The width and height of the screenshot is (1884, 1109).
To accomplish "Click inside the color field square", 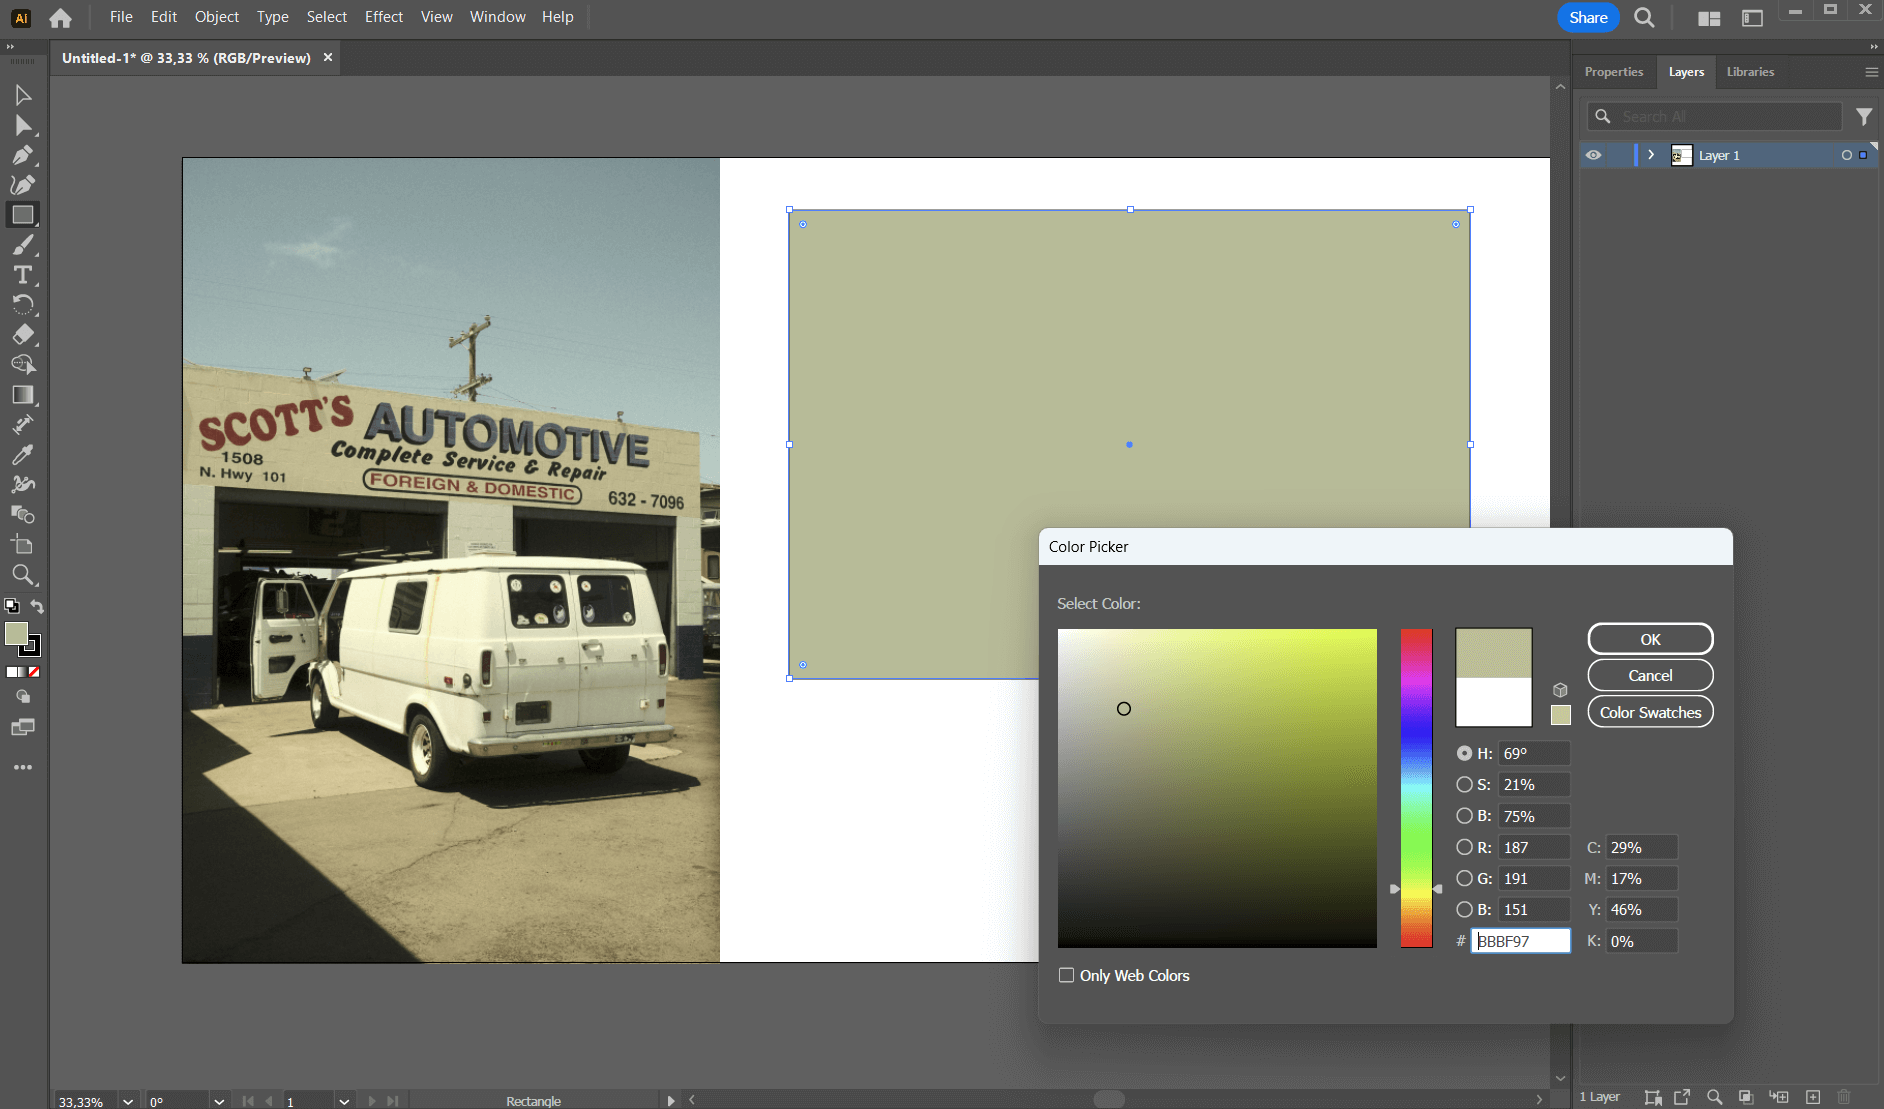I will point(1217,788).
